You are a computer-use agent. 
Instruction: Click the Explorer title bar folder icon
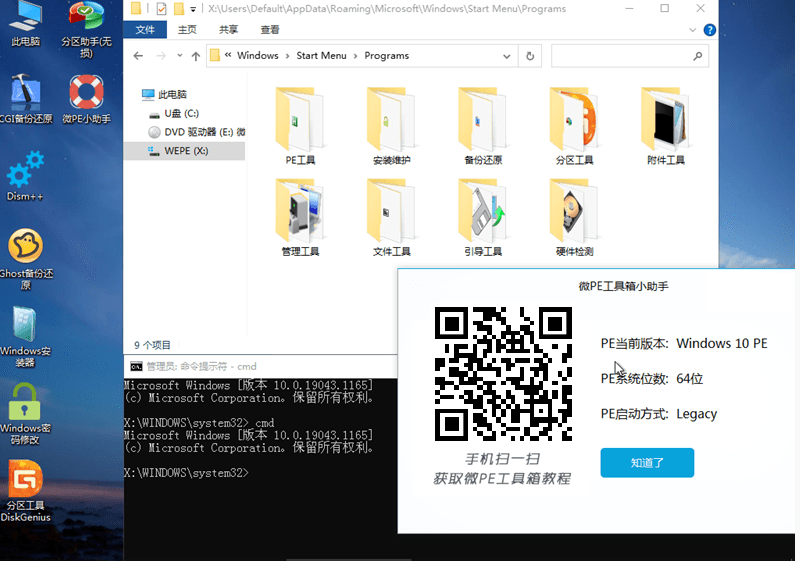[x=136, y=8]
